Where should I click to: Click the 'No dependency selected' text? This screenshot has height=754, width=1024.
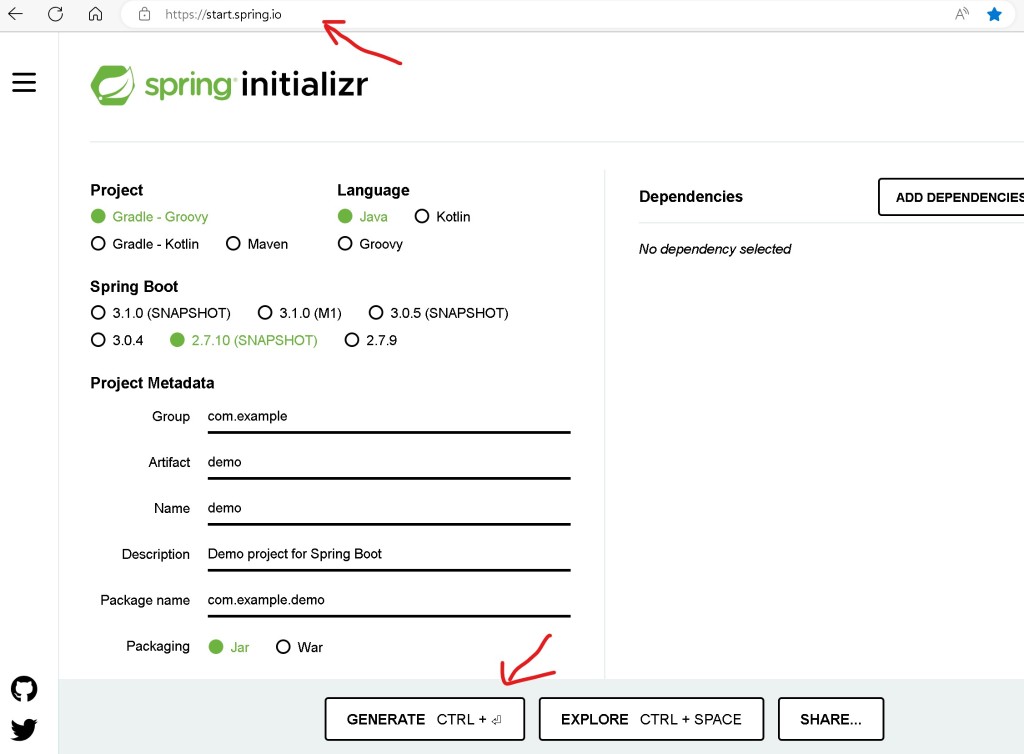point(714,249)
